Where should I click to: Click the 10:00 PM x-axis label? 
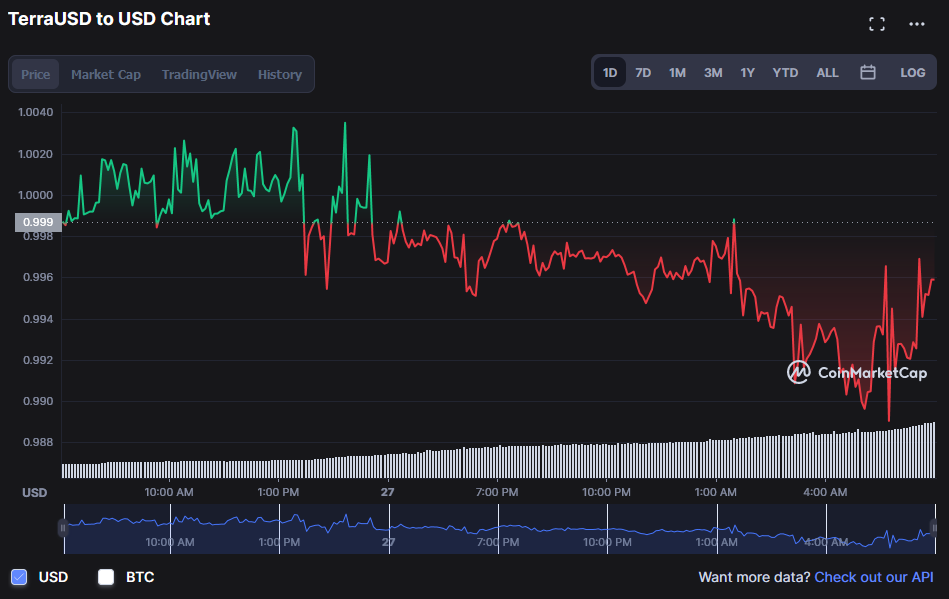click(x=606, y=492)
